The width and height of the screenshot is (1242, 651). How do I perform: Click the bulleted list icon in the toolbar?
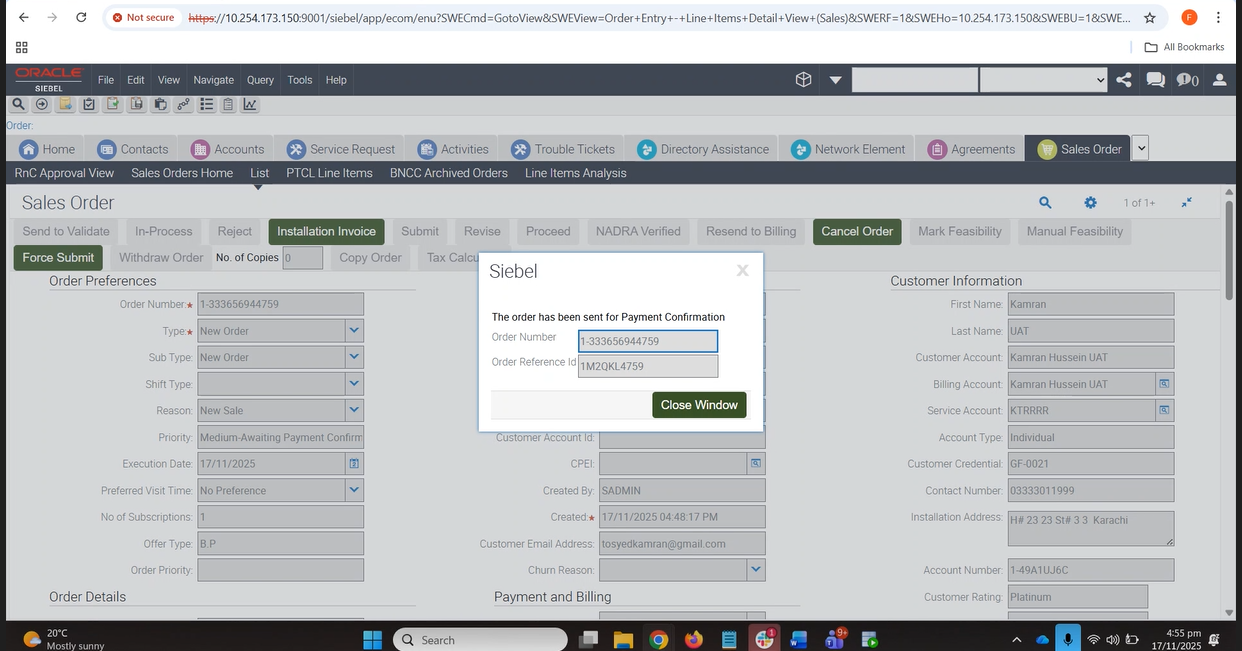pyautogui.click(x=207, y=104)
